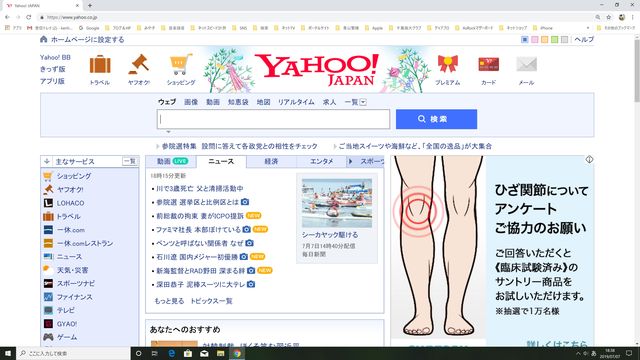Open the sea kayak news thumbnail

pos(337,203)
